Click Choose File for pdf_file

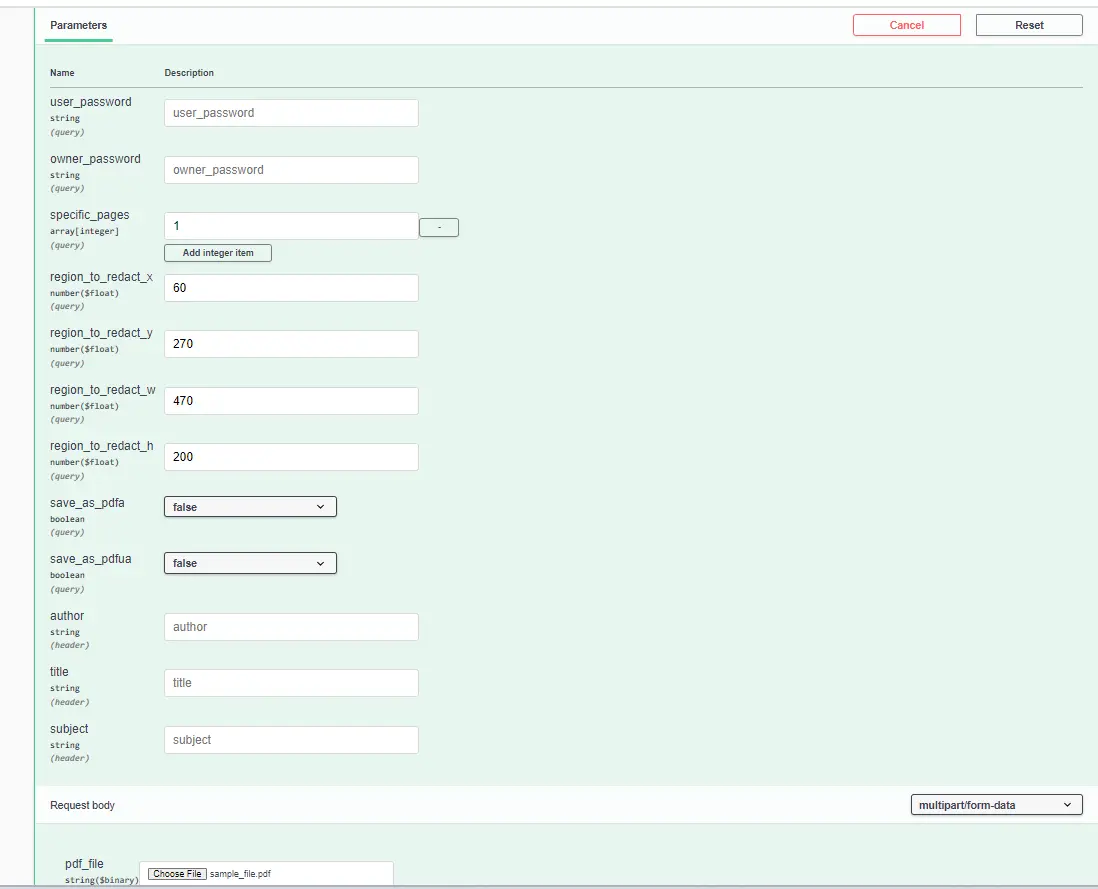pyautogui.click(x=177, y=874)
